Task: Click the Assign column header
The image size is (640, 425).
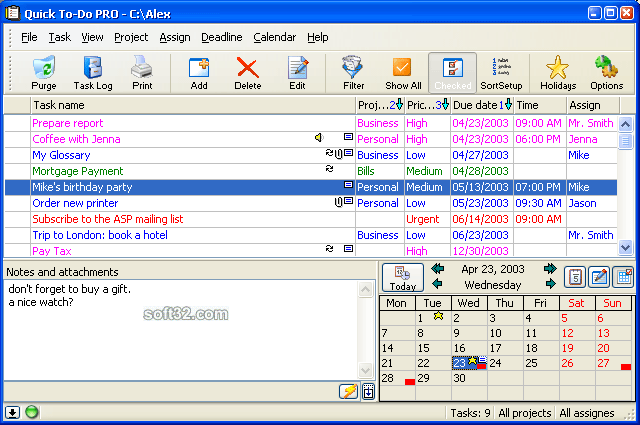Action: [593, 105]
